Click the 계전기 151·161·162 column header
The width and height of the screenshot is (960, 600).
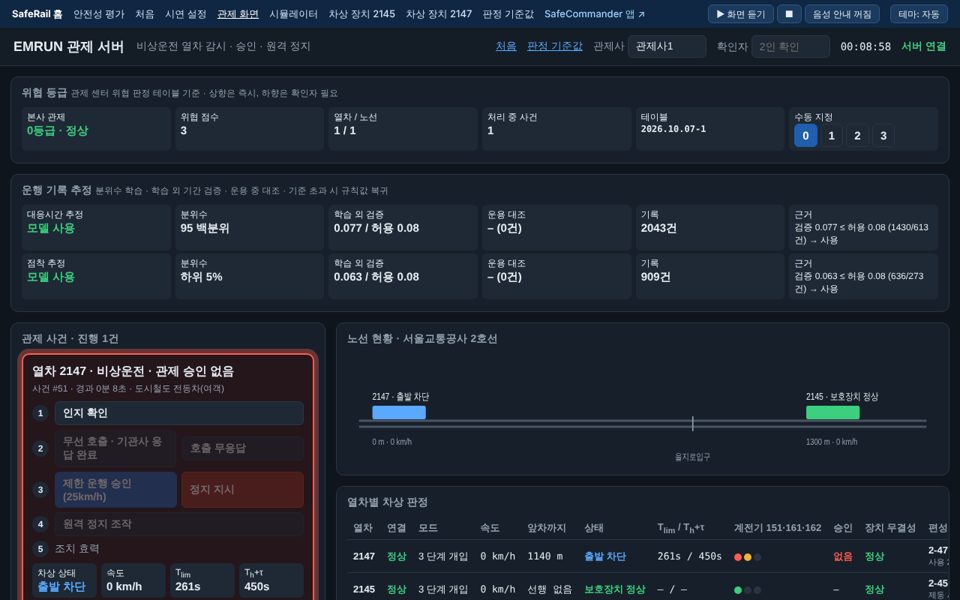[778, 527]
